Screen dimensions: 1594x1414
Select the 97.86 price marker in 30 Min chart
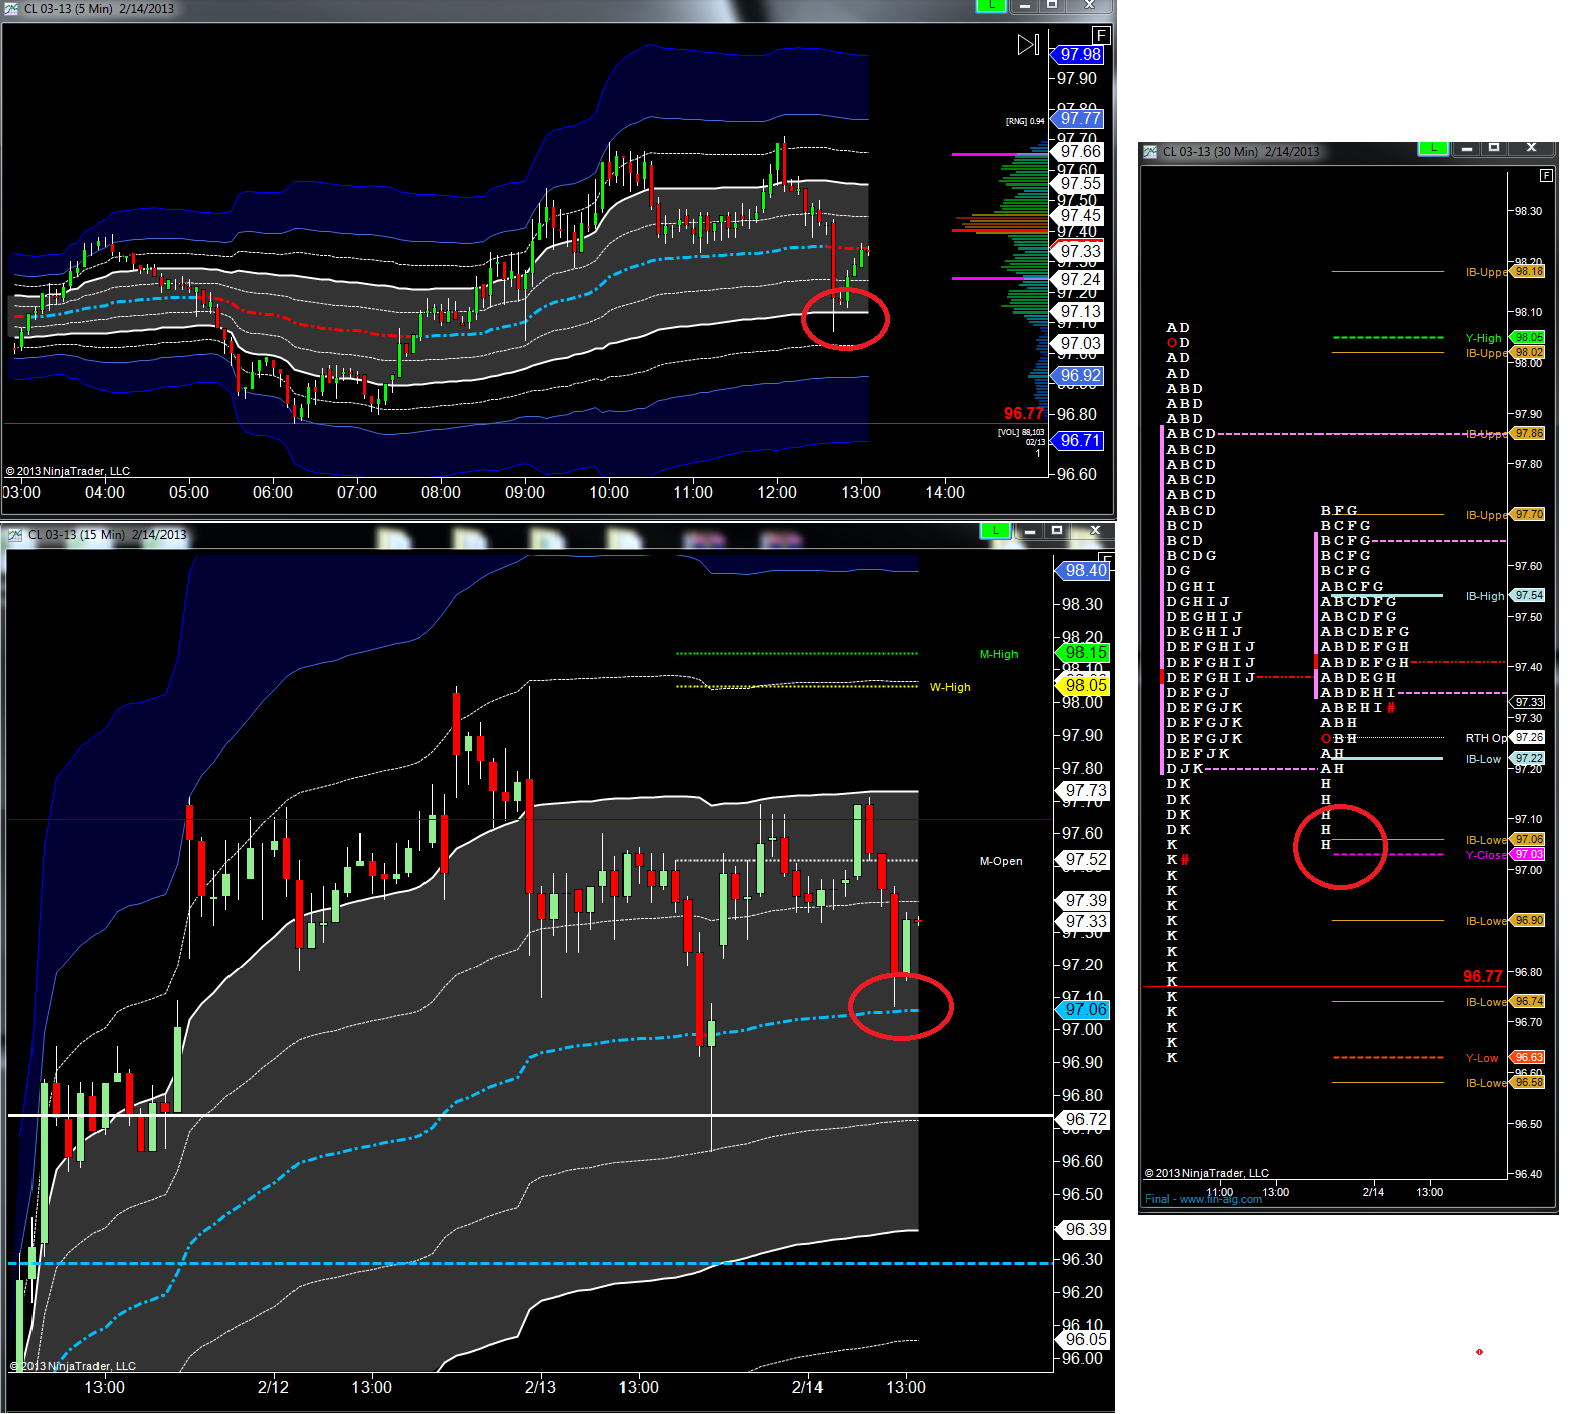tap(1528, 434)
